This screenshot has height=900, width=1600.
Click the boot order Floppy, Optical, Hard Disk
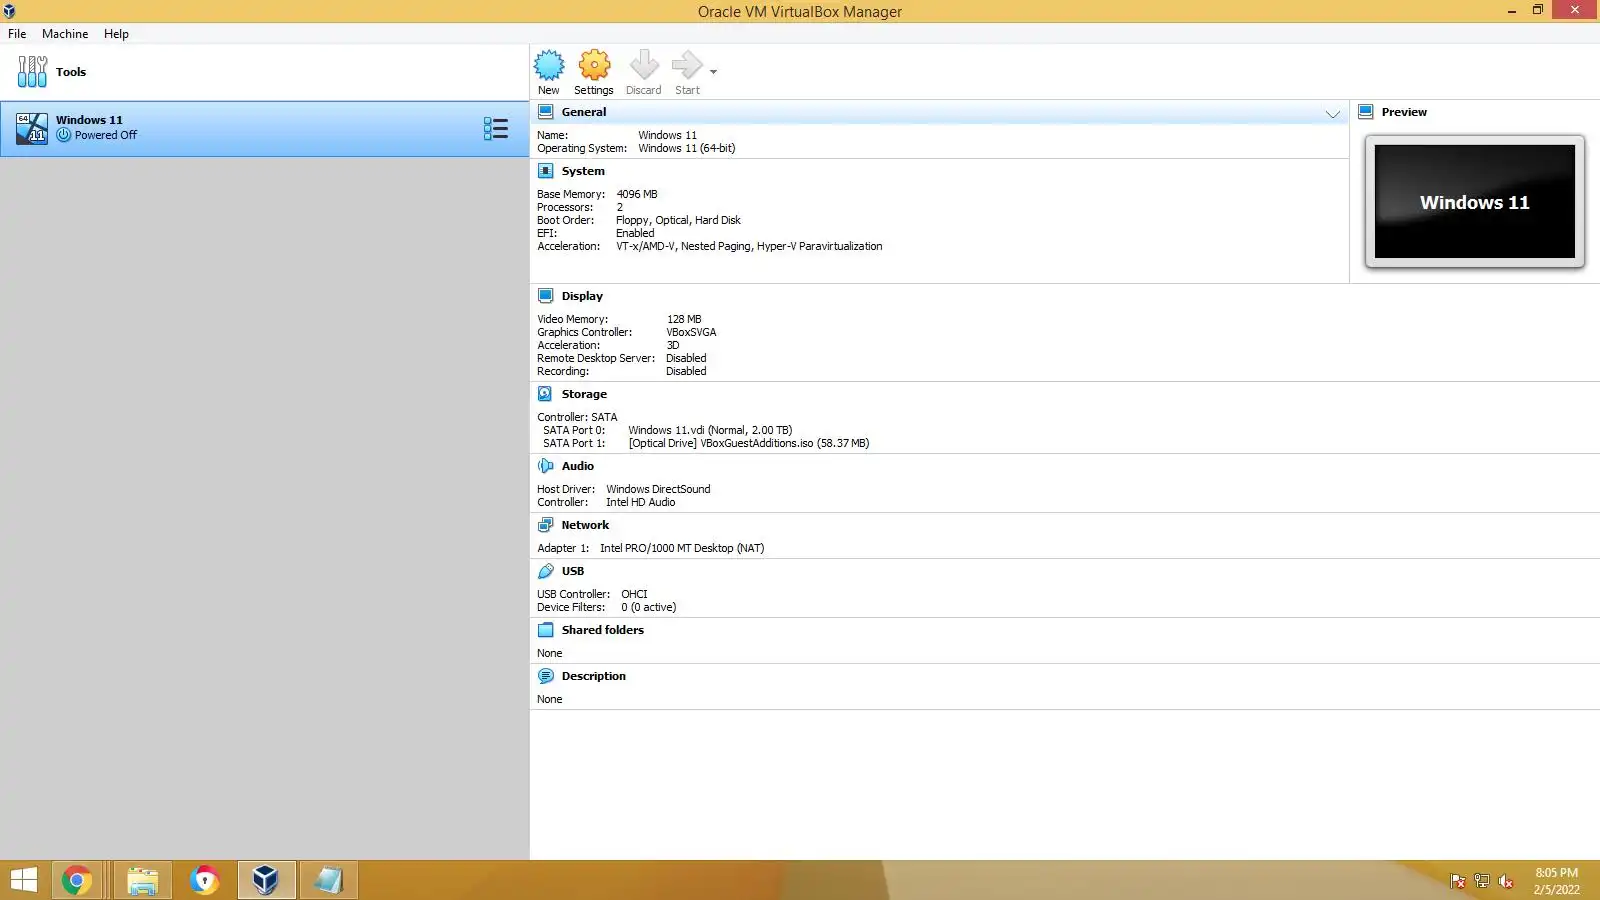[x=678, y=220]
